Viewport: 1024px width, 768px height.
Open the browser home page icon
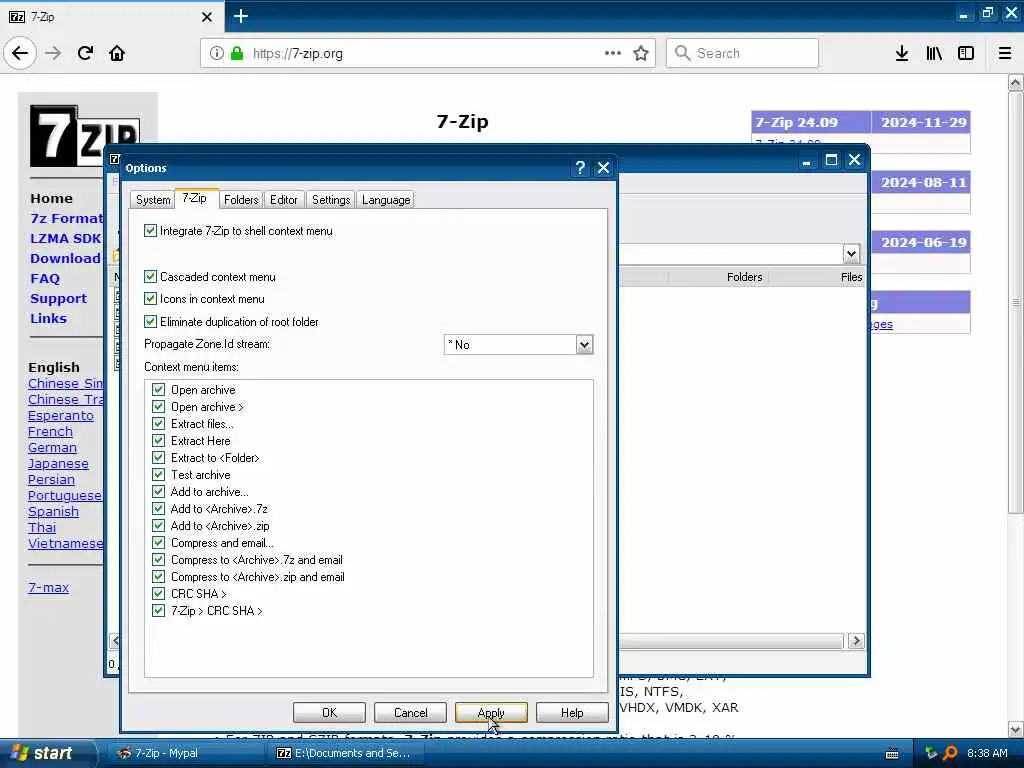click(117, 53)
